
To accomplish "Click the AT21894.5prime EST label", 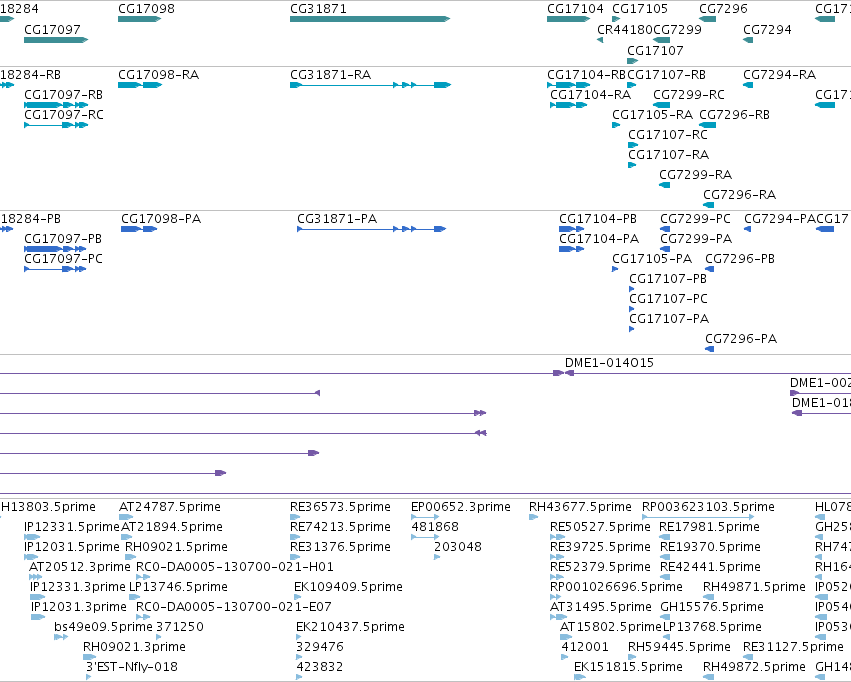I will (x=172, y=527).
